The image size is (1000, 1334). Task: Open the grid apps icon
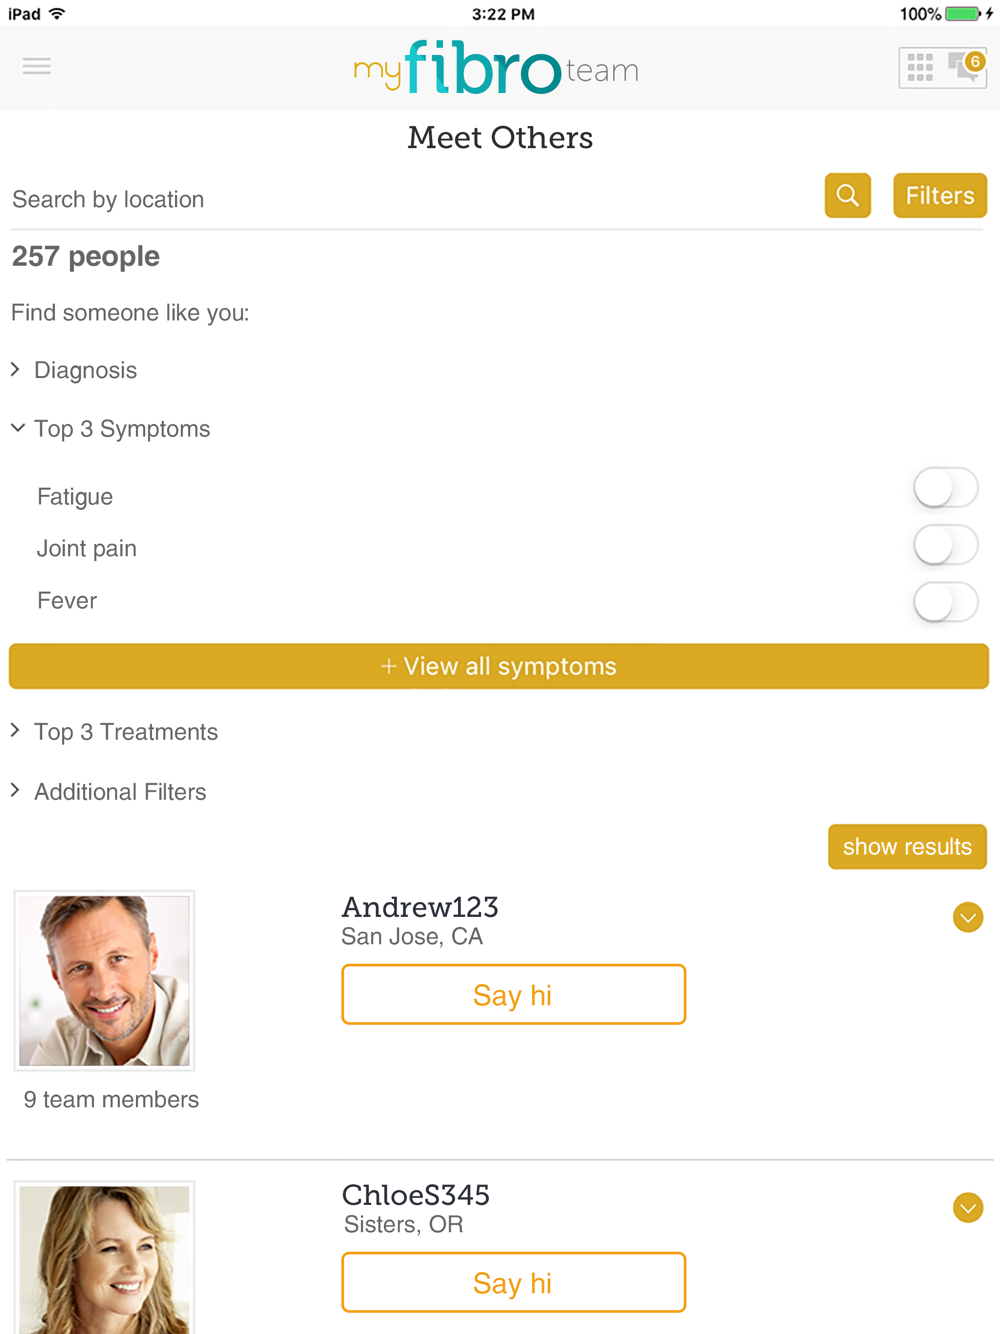click(920, 68)
